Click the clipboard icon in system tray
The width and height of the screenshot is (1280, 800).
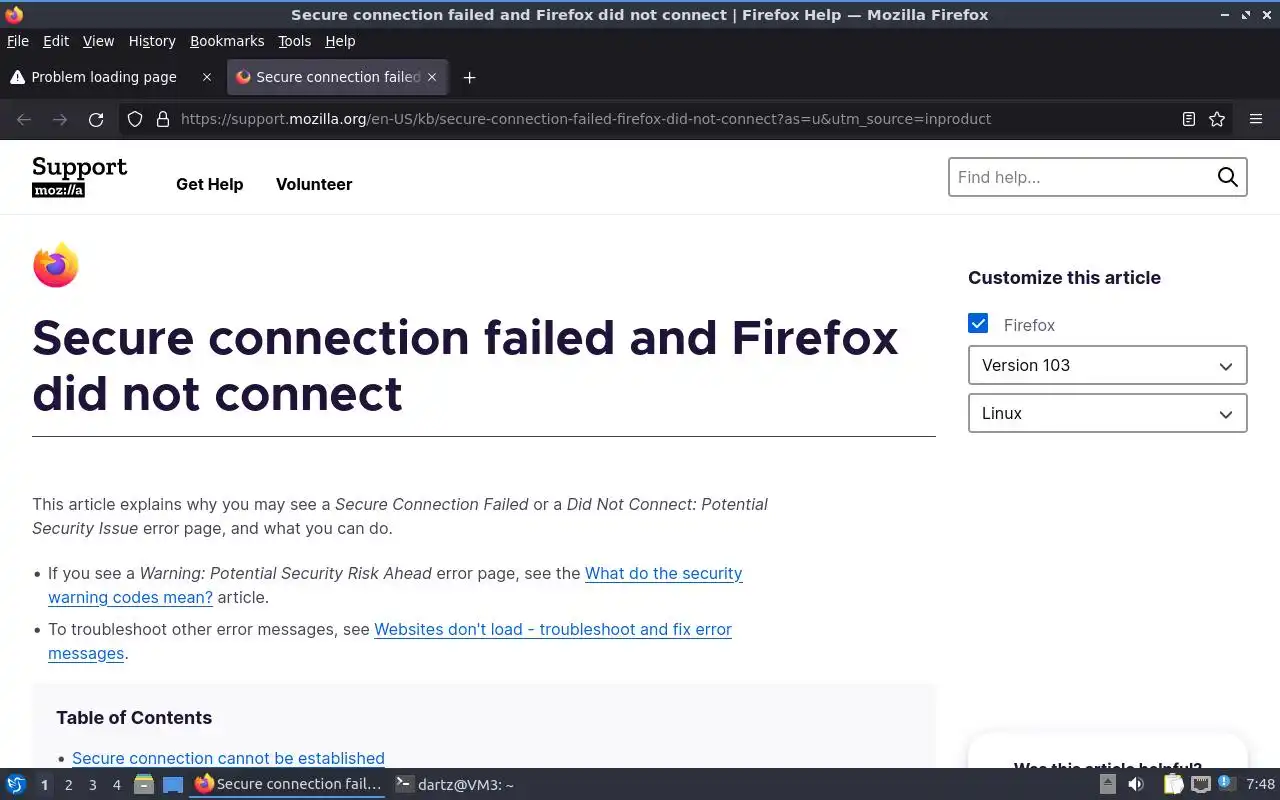(x=1173, y=784)
